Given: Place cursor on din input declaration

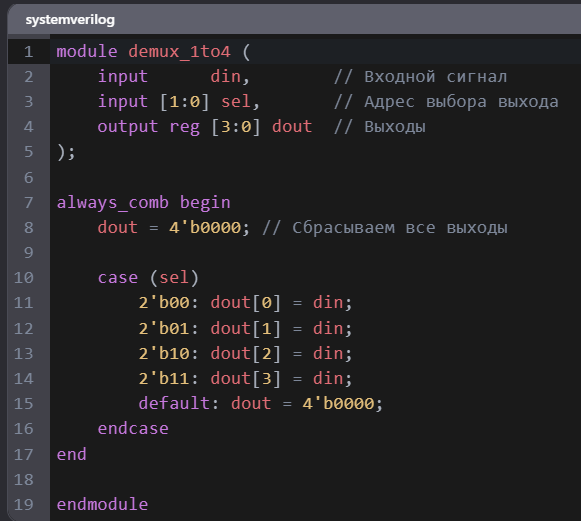Looking at the screenshot, I should pyautogui.click(x=226, y=77).
